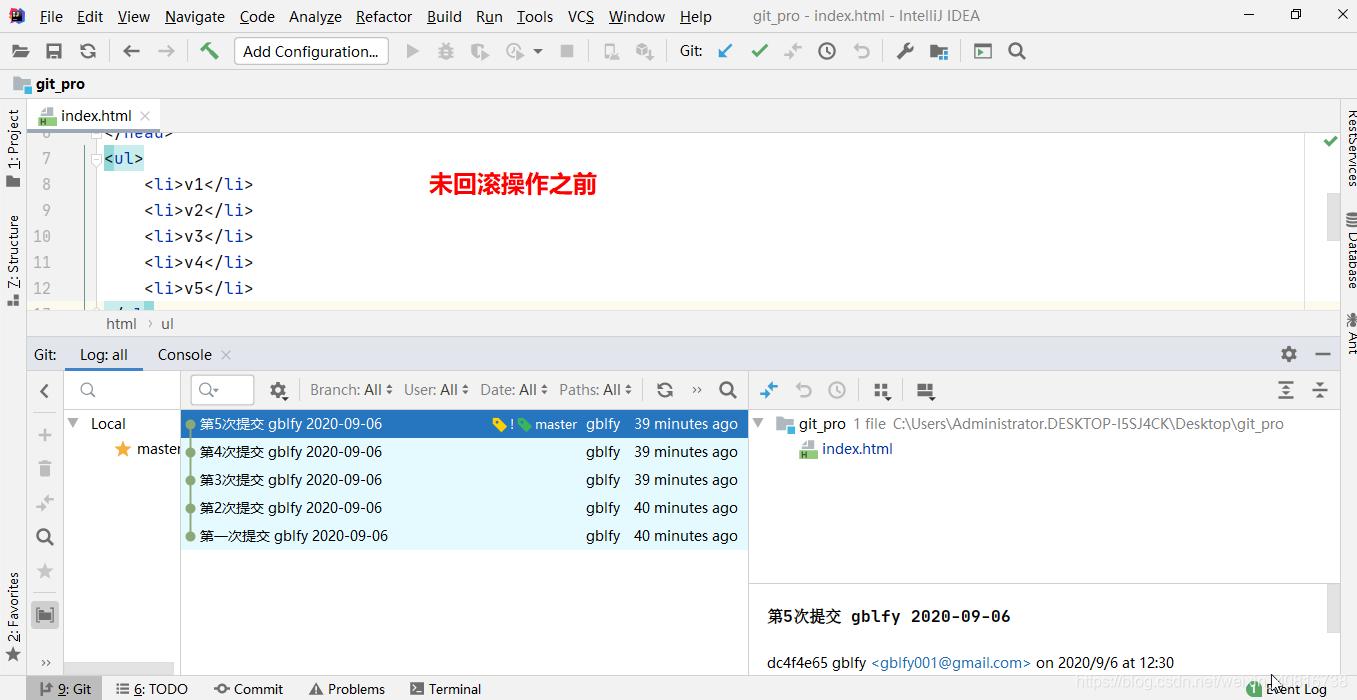Toggle the highlighted group-by-directory button in the Git tool window's left strip

click(x=45, y=615)
